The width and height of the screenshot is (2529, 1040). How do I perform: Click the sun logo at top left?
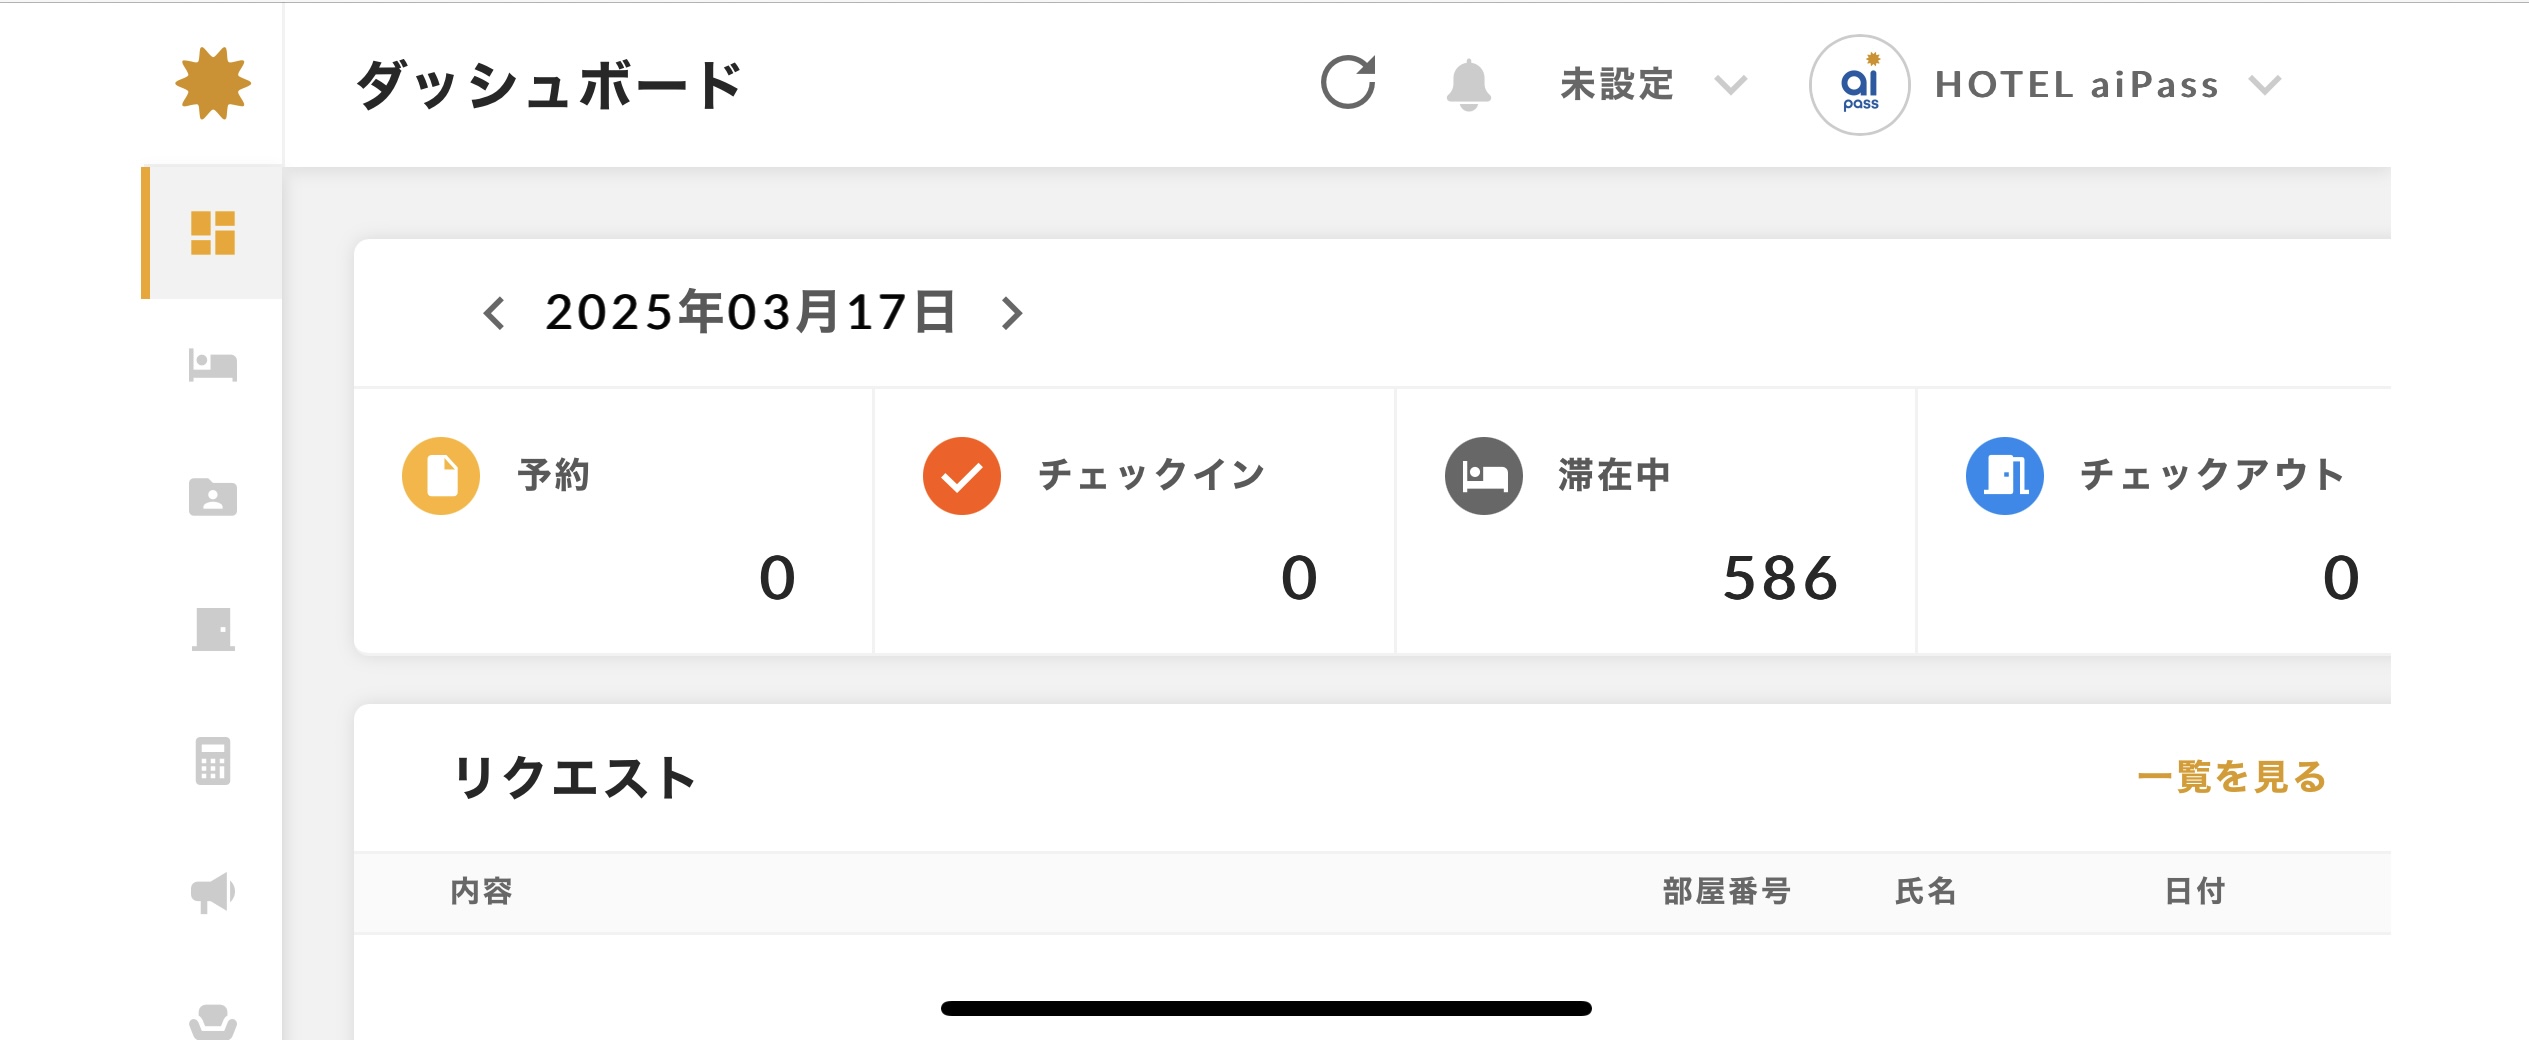[213, 83]
